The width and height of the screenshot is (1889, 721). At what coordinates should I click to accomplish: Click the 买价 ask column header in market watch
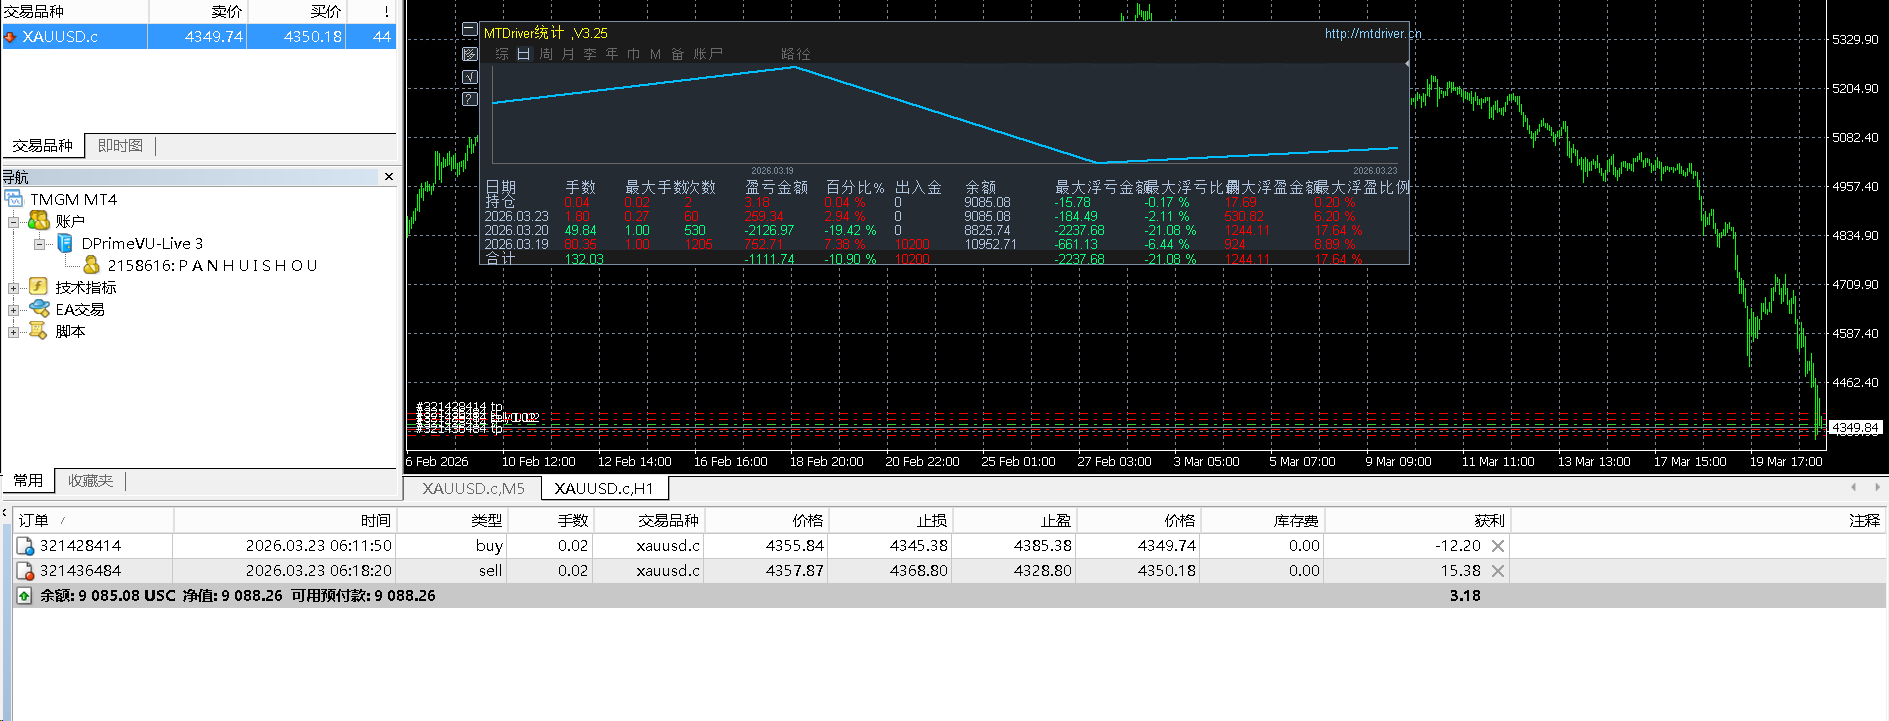click(297, 12)
